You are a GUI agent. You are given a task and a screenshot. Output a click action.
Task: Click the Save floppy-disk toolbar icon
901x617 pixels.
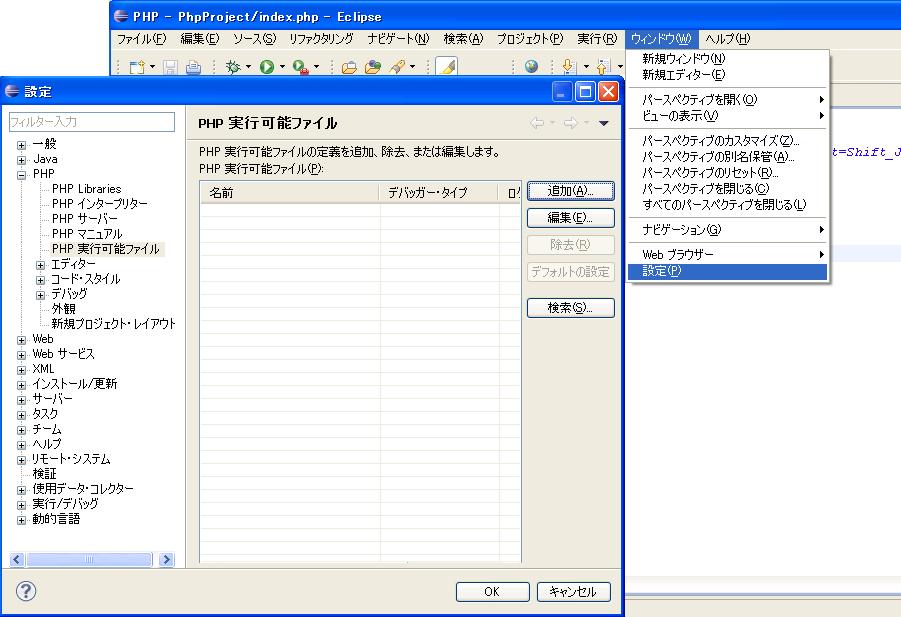pos(170,67)
